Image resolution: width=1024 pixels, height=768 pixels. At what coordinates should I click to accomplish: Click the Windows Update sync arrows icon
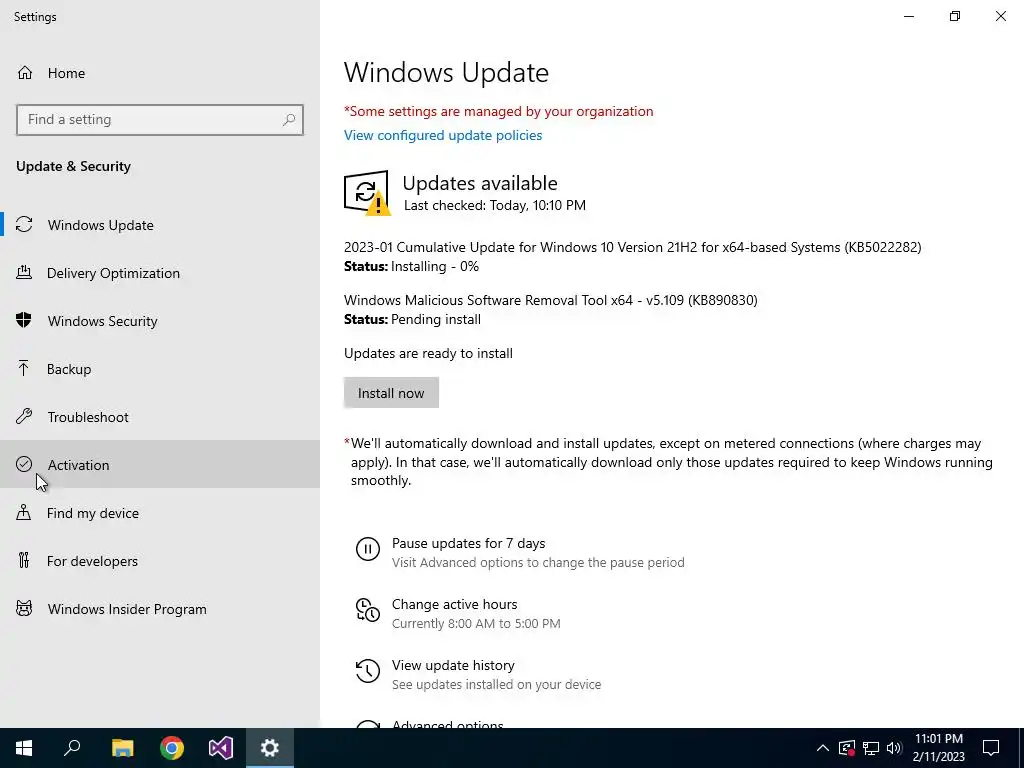click(x=24, y=225)
